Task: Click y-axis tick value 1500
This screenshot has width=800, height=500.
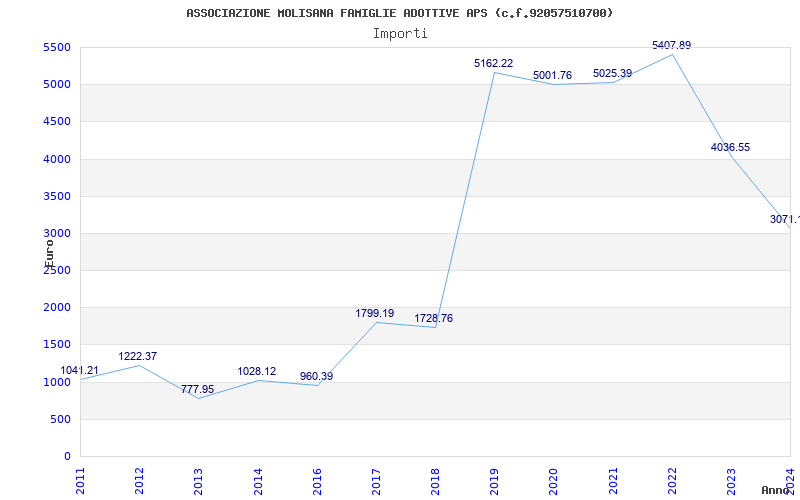Action: (x=57, y=345)
